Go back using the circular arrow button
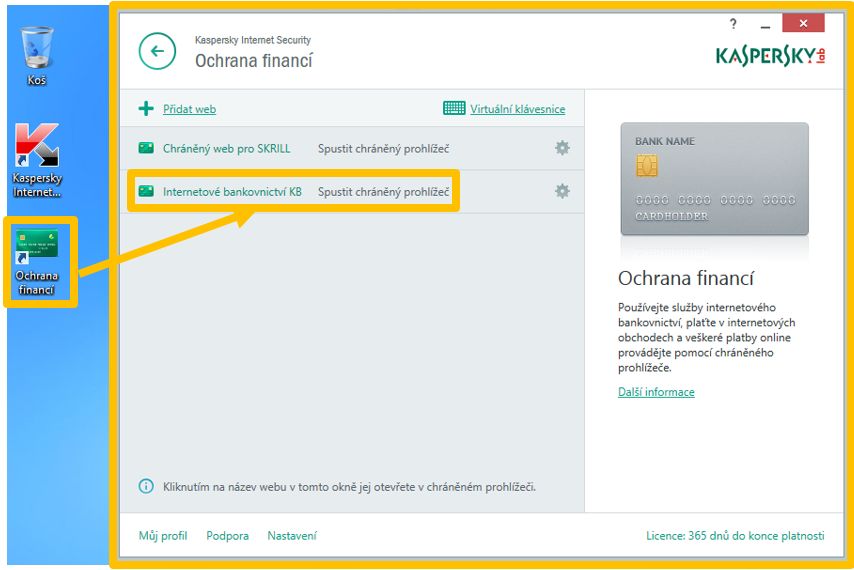The width and height of the screenshot is (854, 570). [157, 51]
